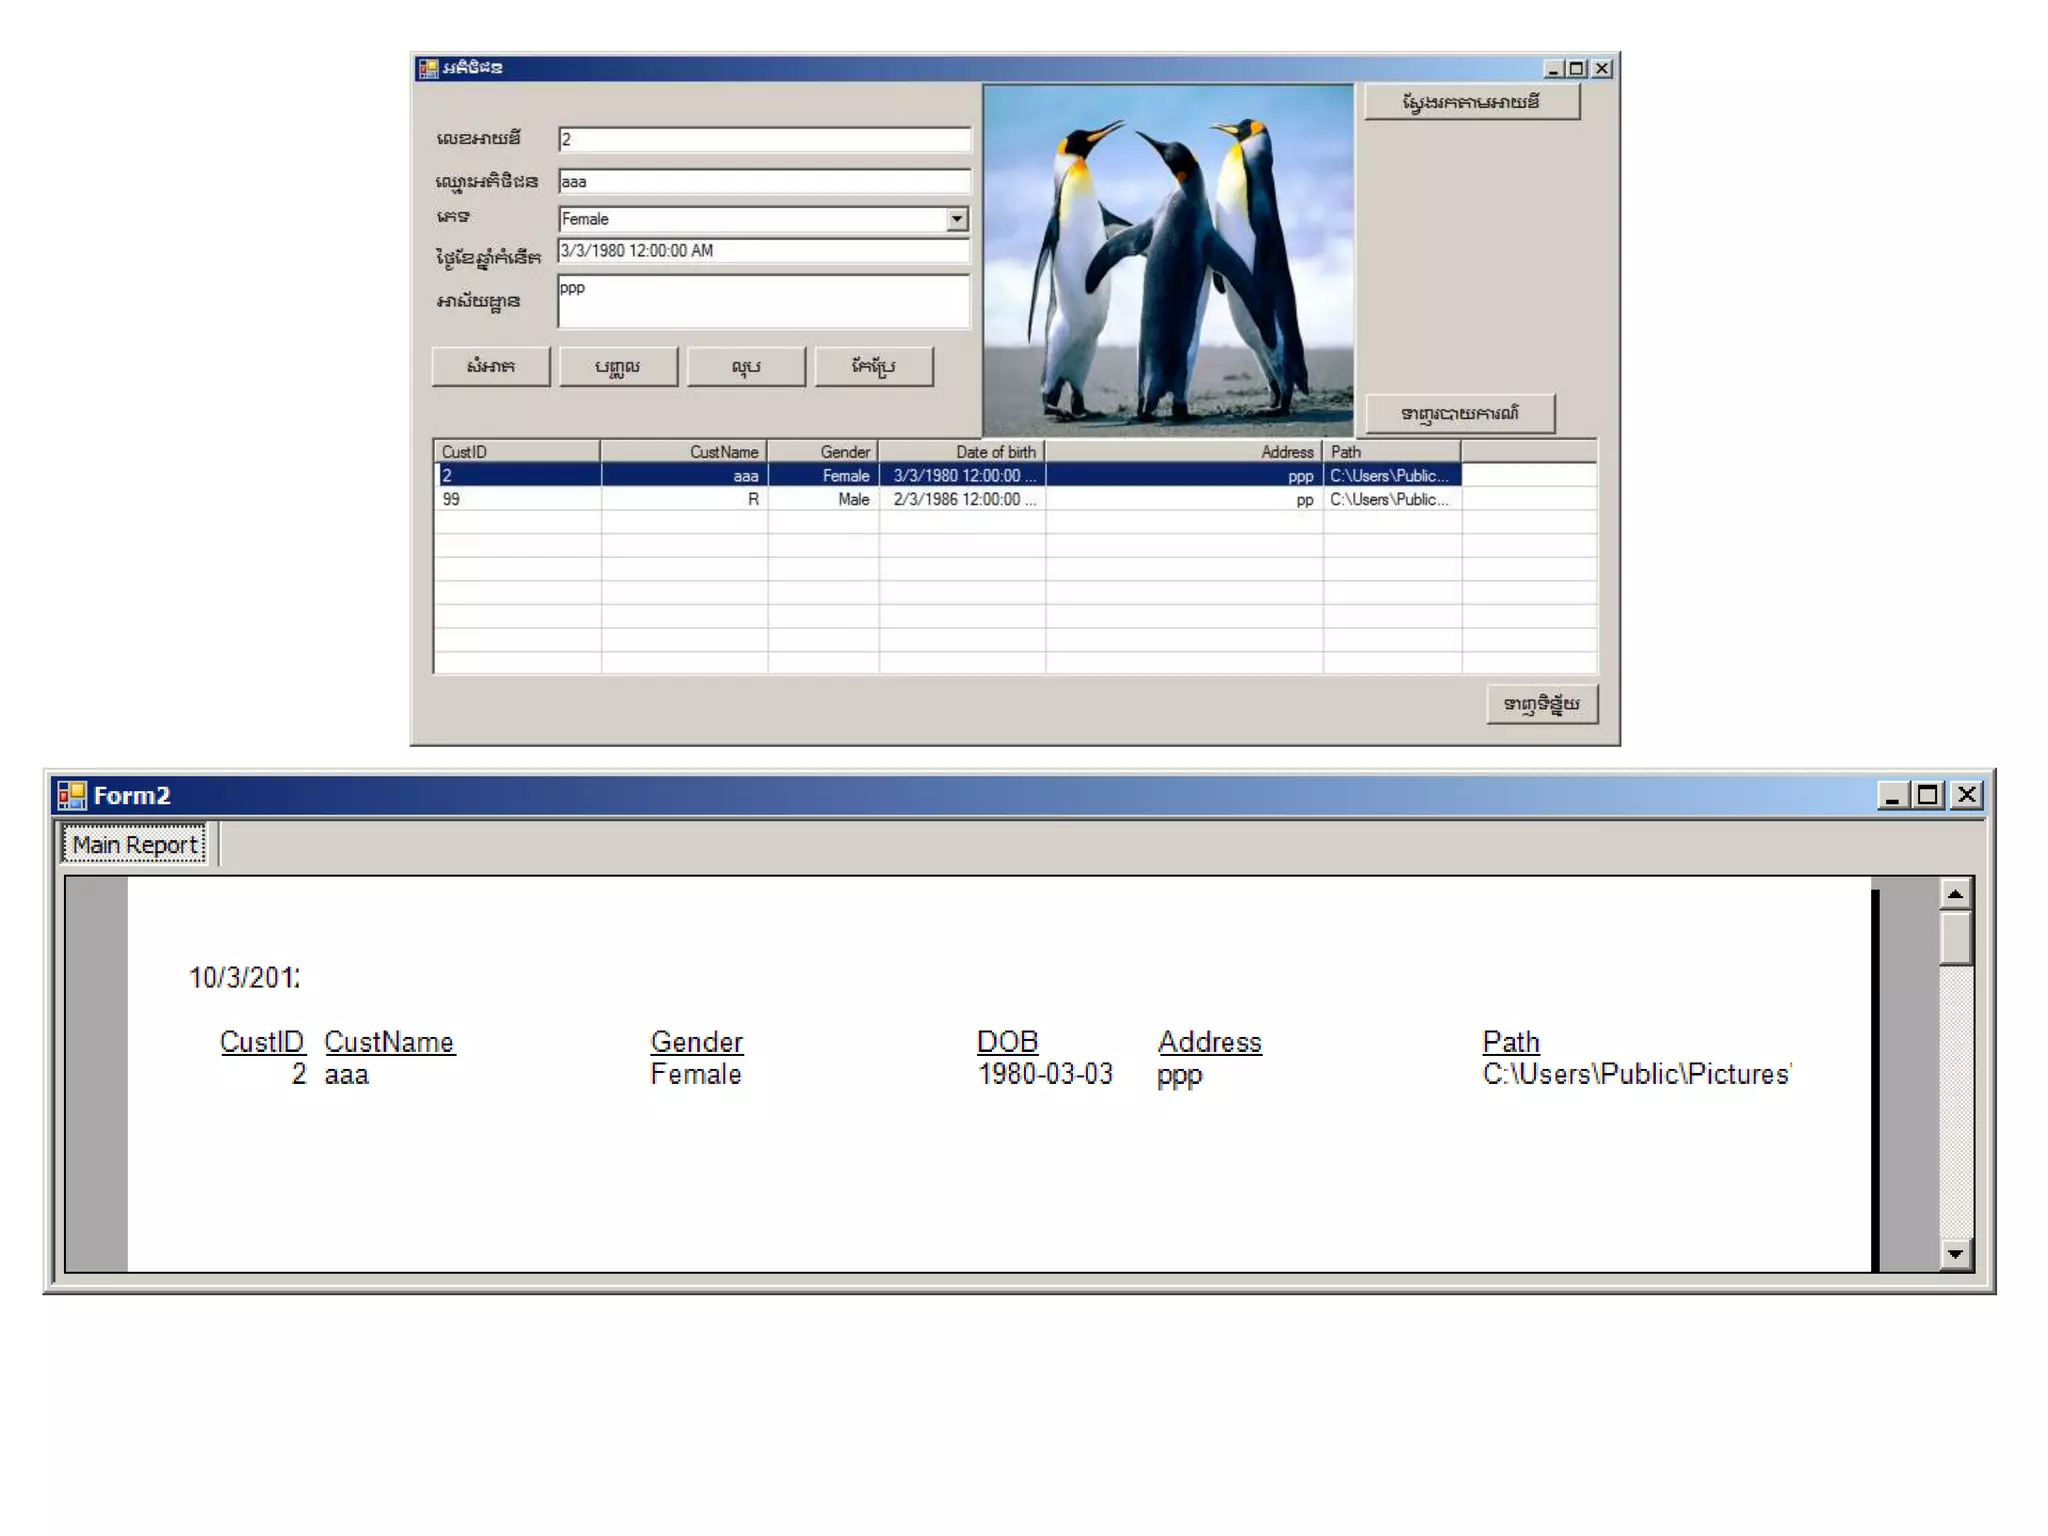
Task: Click the date of birth text field
Action: tap(764, 251)
